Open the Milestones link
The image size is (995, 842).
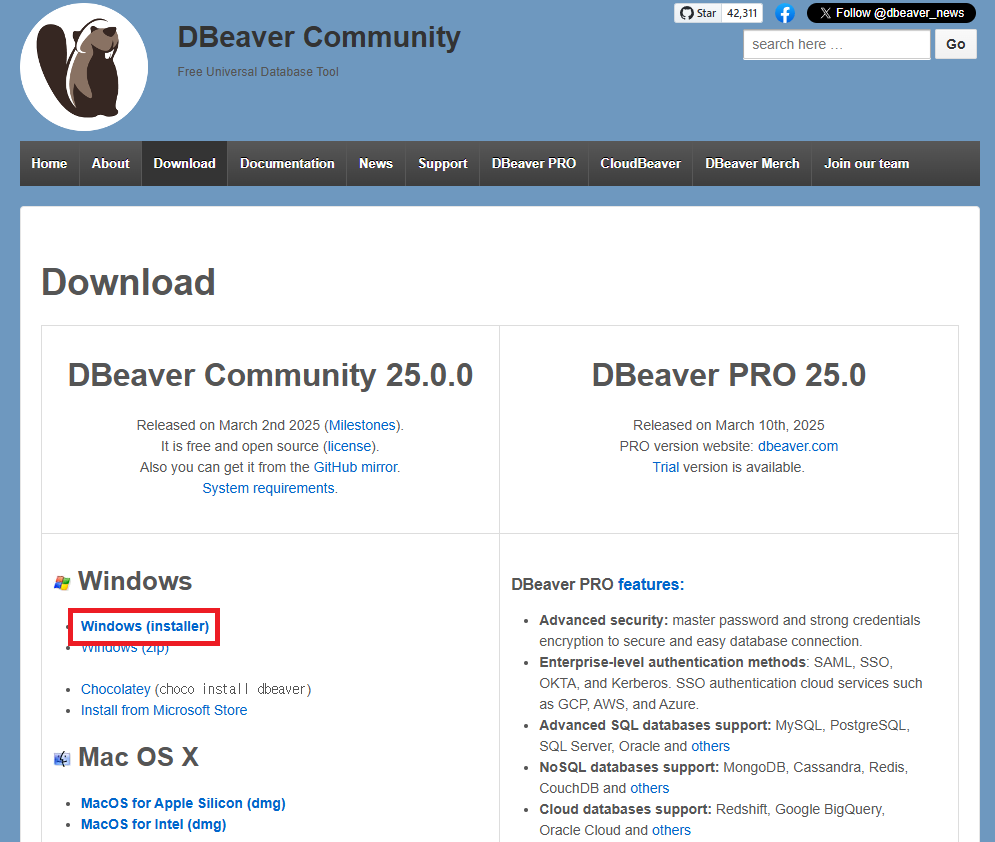pyautogui.click(x=362, y=425)
